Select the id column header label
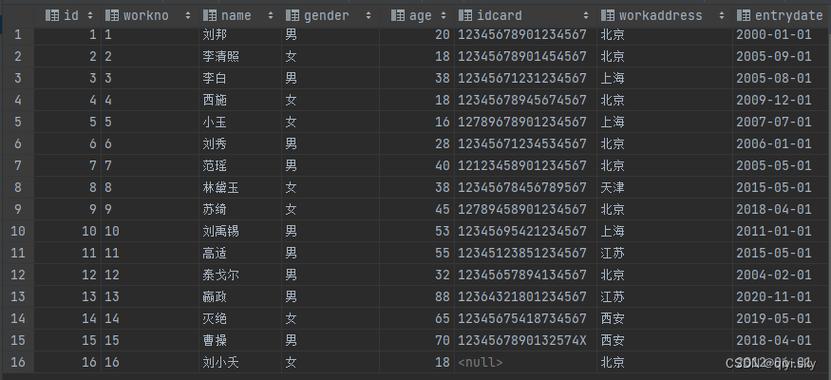831x380 pixels. 71,16
